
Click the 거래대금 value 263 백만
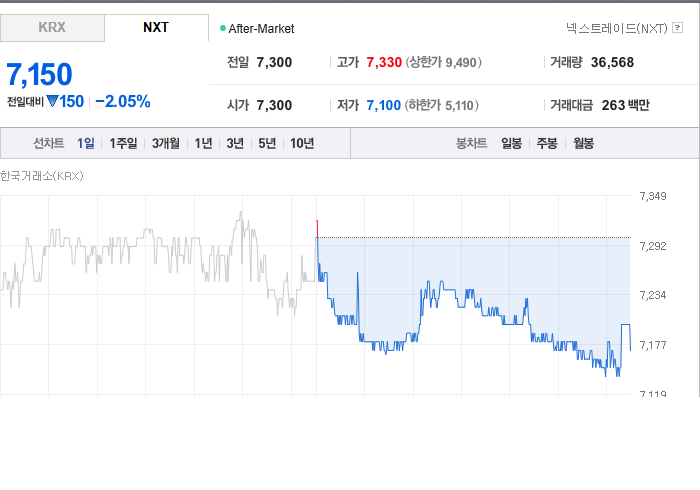(x=625, y=105)
